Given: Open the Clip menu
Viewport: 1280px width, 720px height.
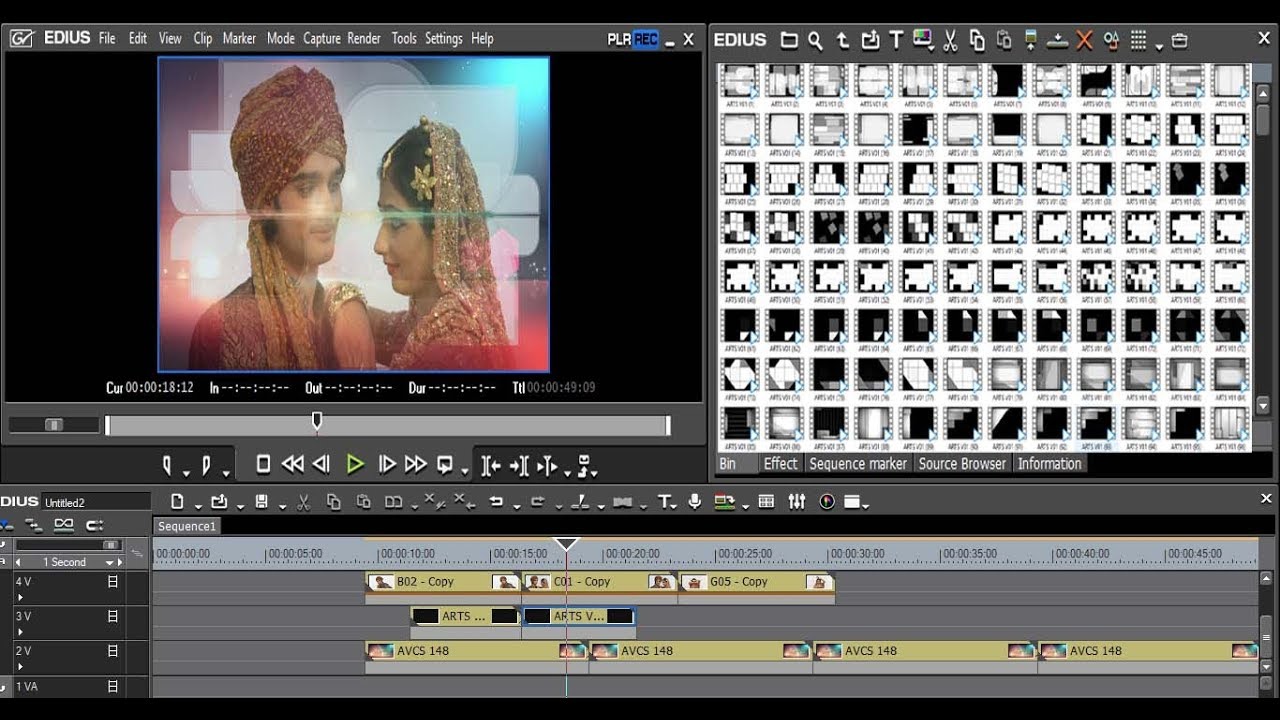Looking at the screenshot, I should (x=203, y=39).
